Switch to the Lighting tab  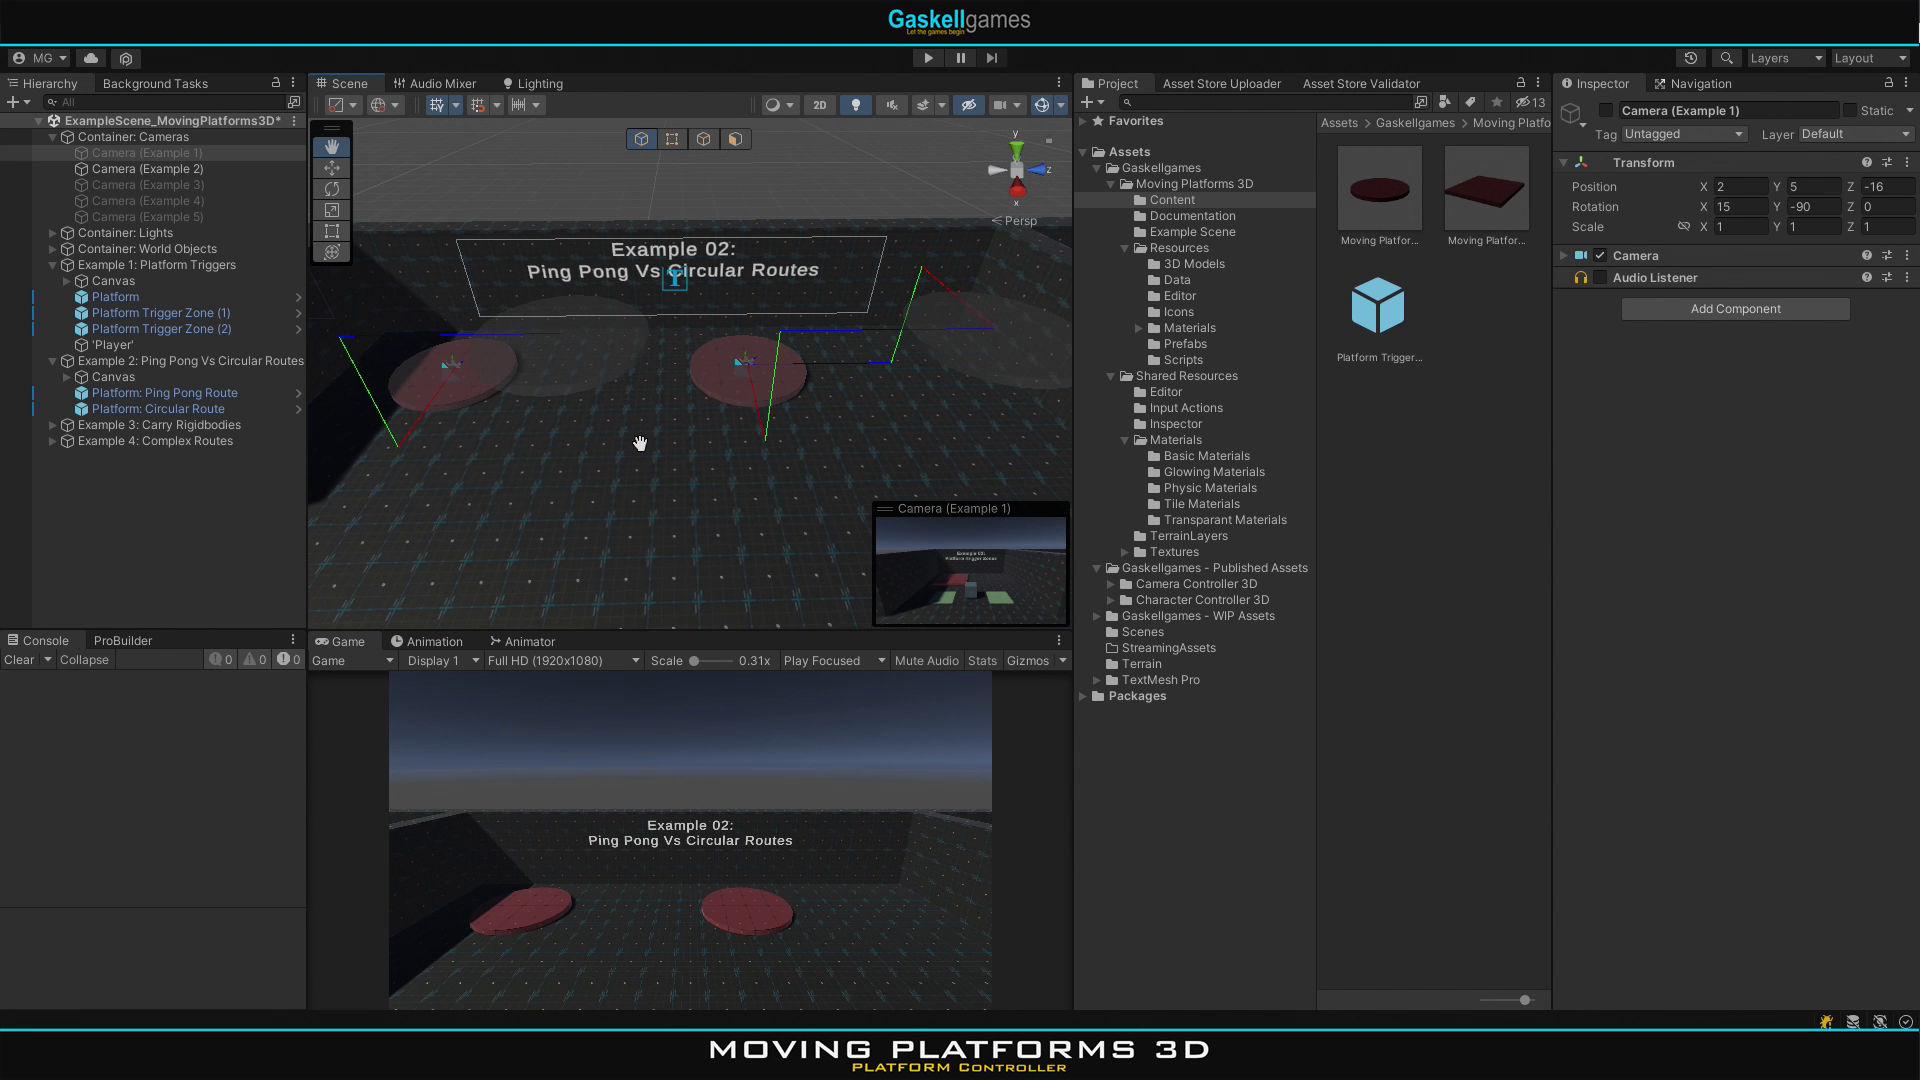[x=533, y=83]
